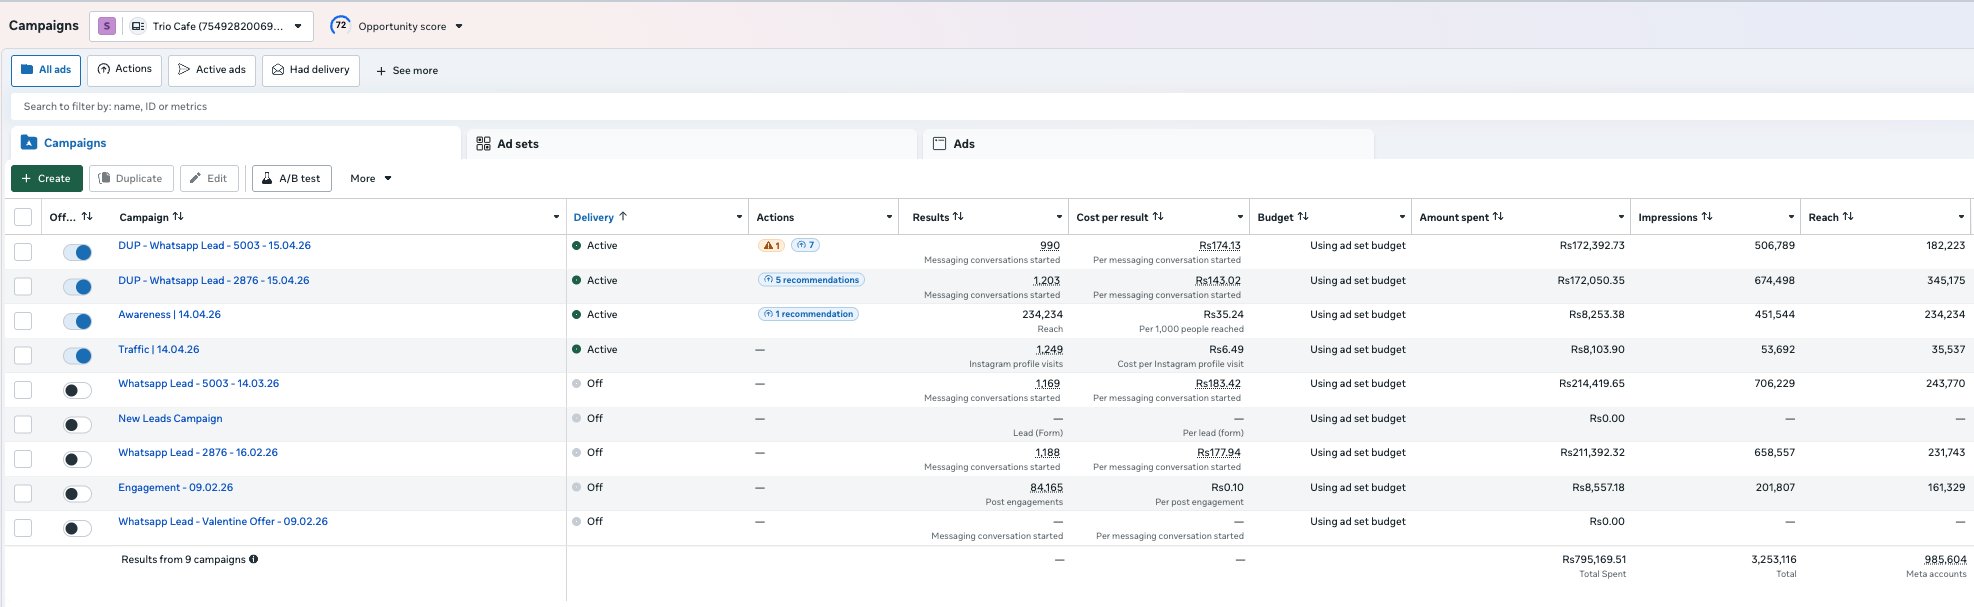This screenshot has height=607, width=1974.
Task: Turn on Engagement - 09.02.26 campaign toggle
Action: coord(77,494)
